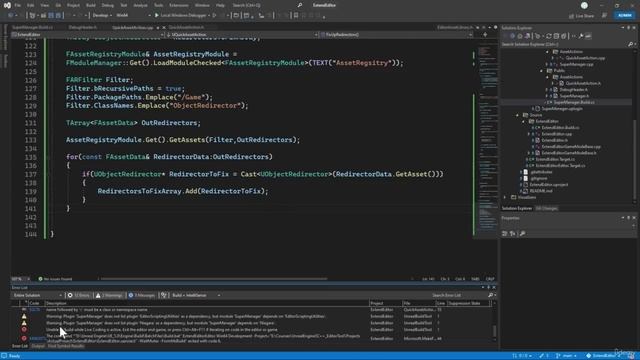
Task: Switch to Git Changes tab
Action: 546,209
